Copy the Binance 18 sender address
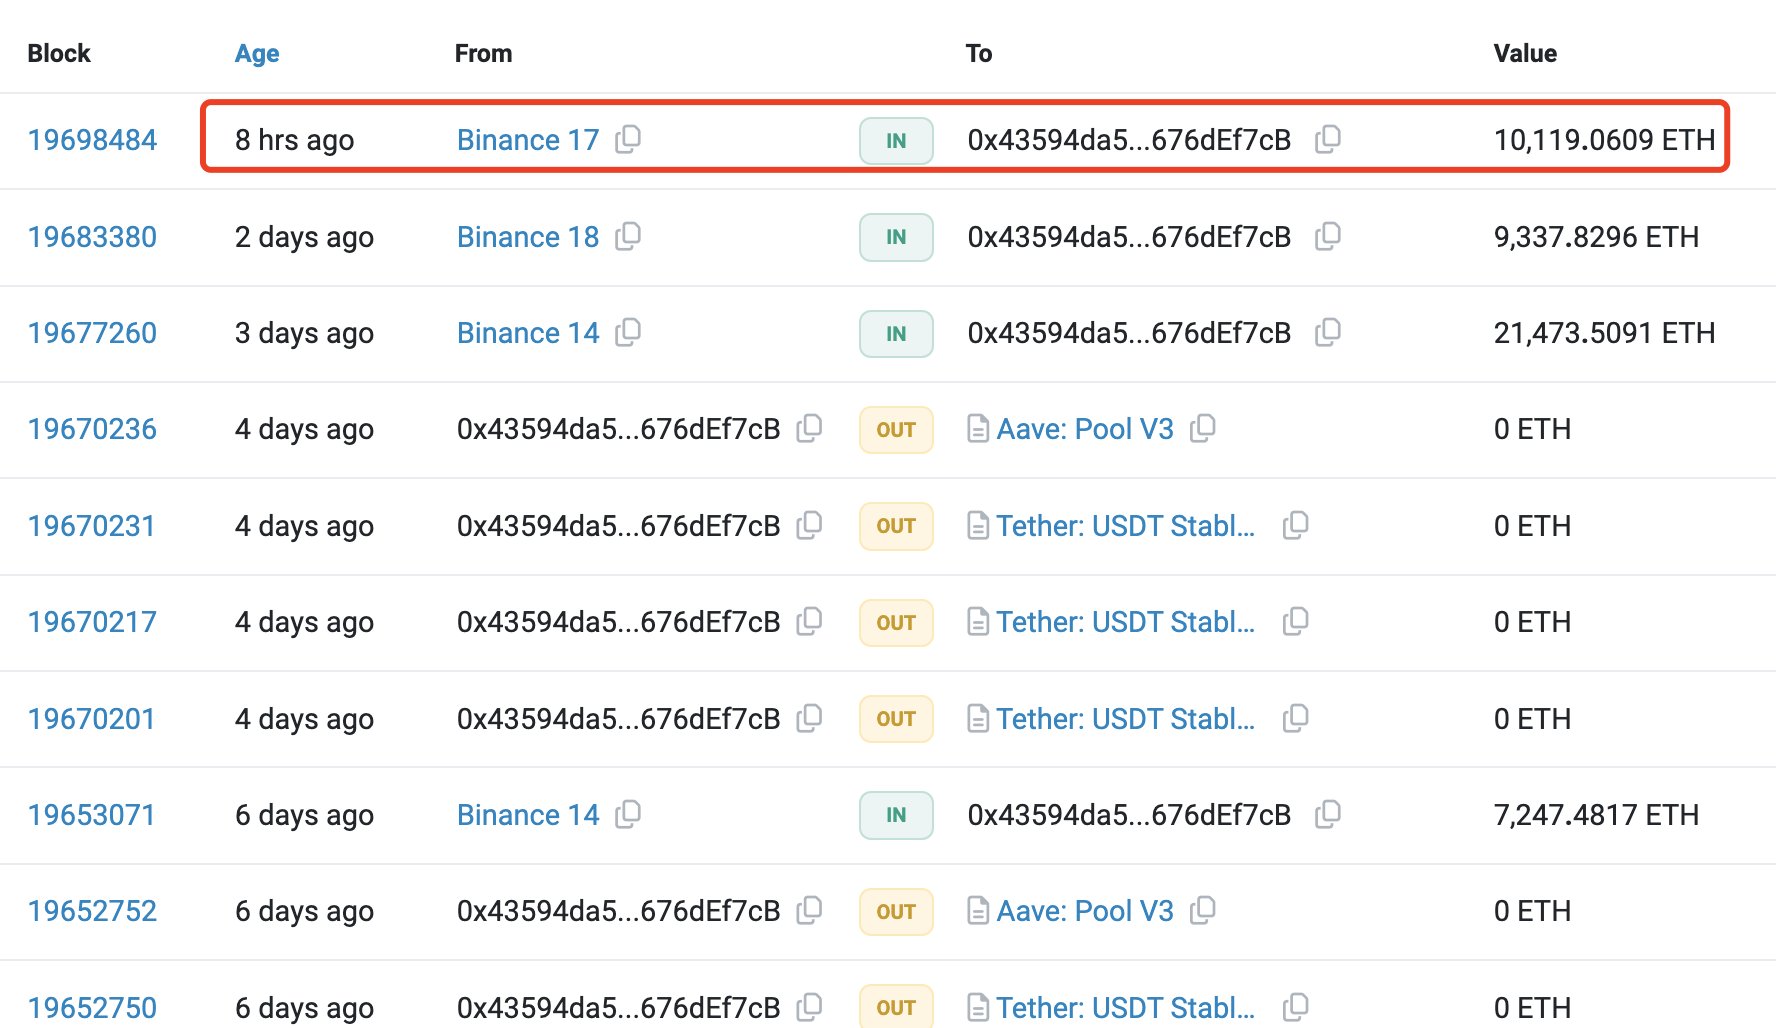 [628, 236]
